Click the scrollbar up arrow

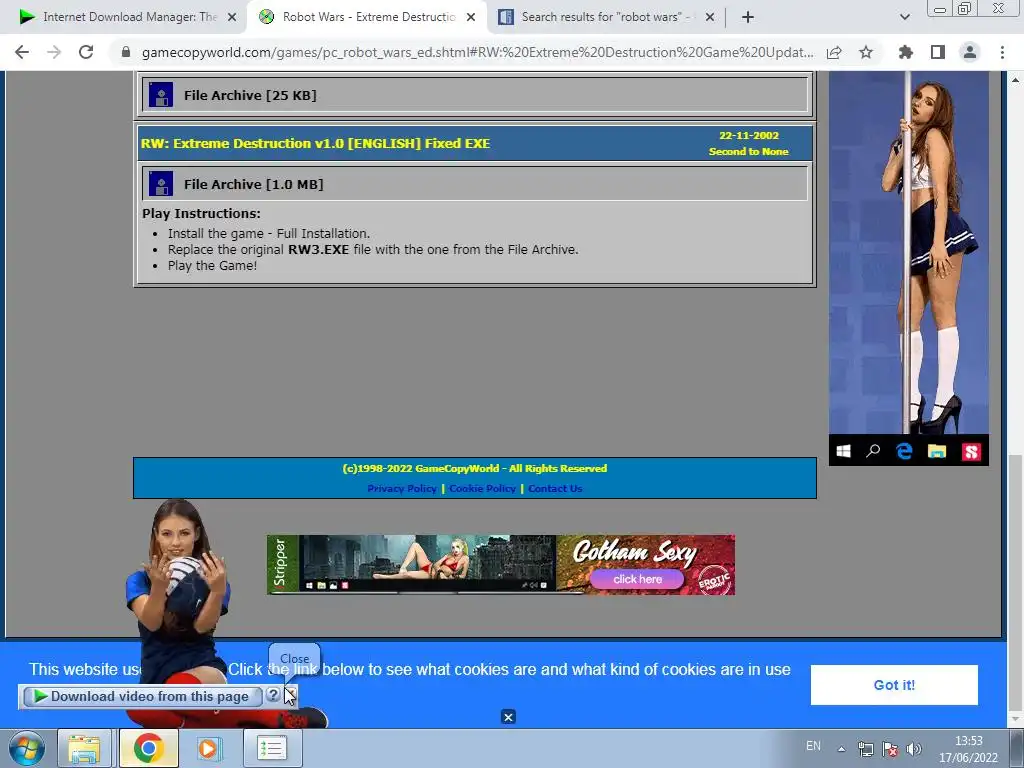pyautogui.click(x=1016, y=80)
